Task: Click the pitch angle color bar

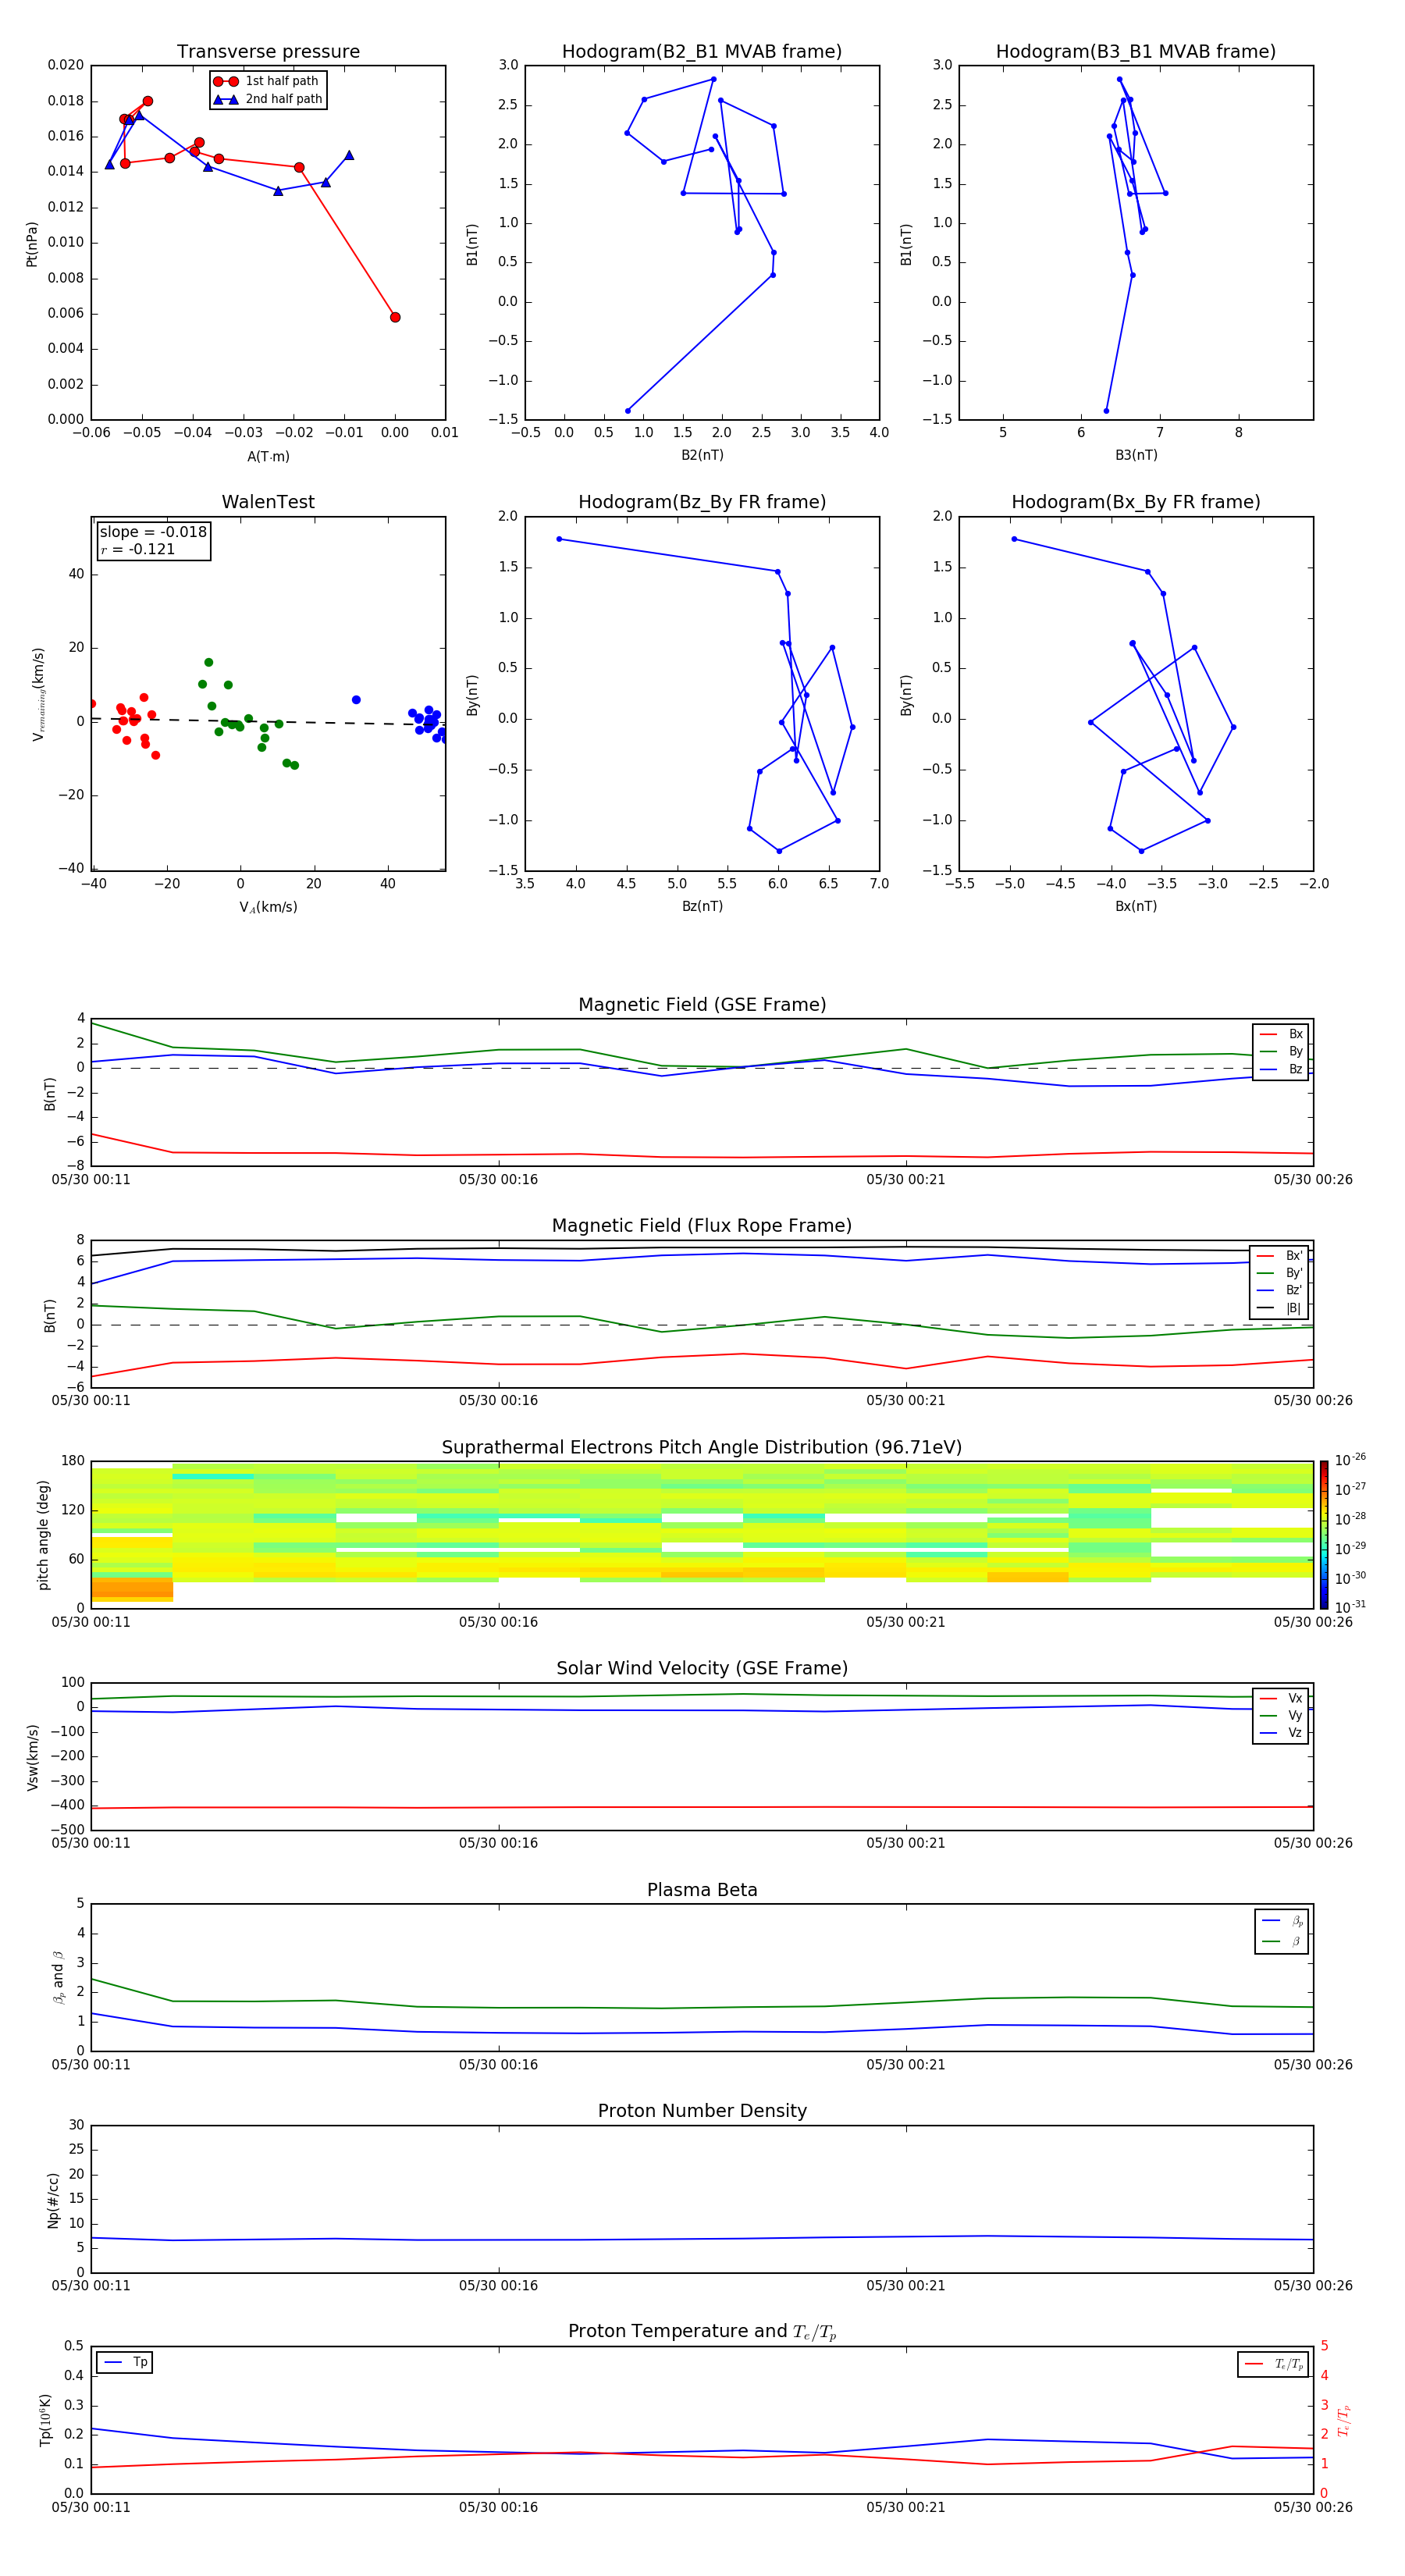Action: [x=1324, y=1535]
